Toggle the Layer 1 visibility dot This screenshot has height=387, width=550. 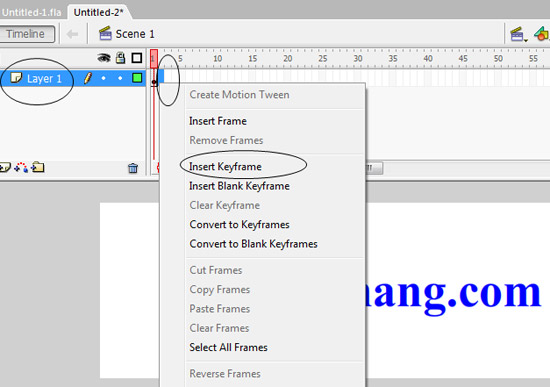[103, 78]
